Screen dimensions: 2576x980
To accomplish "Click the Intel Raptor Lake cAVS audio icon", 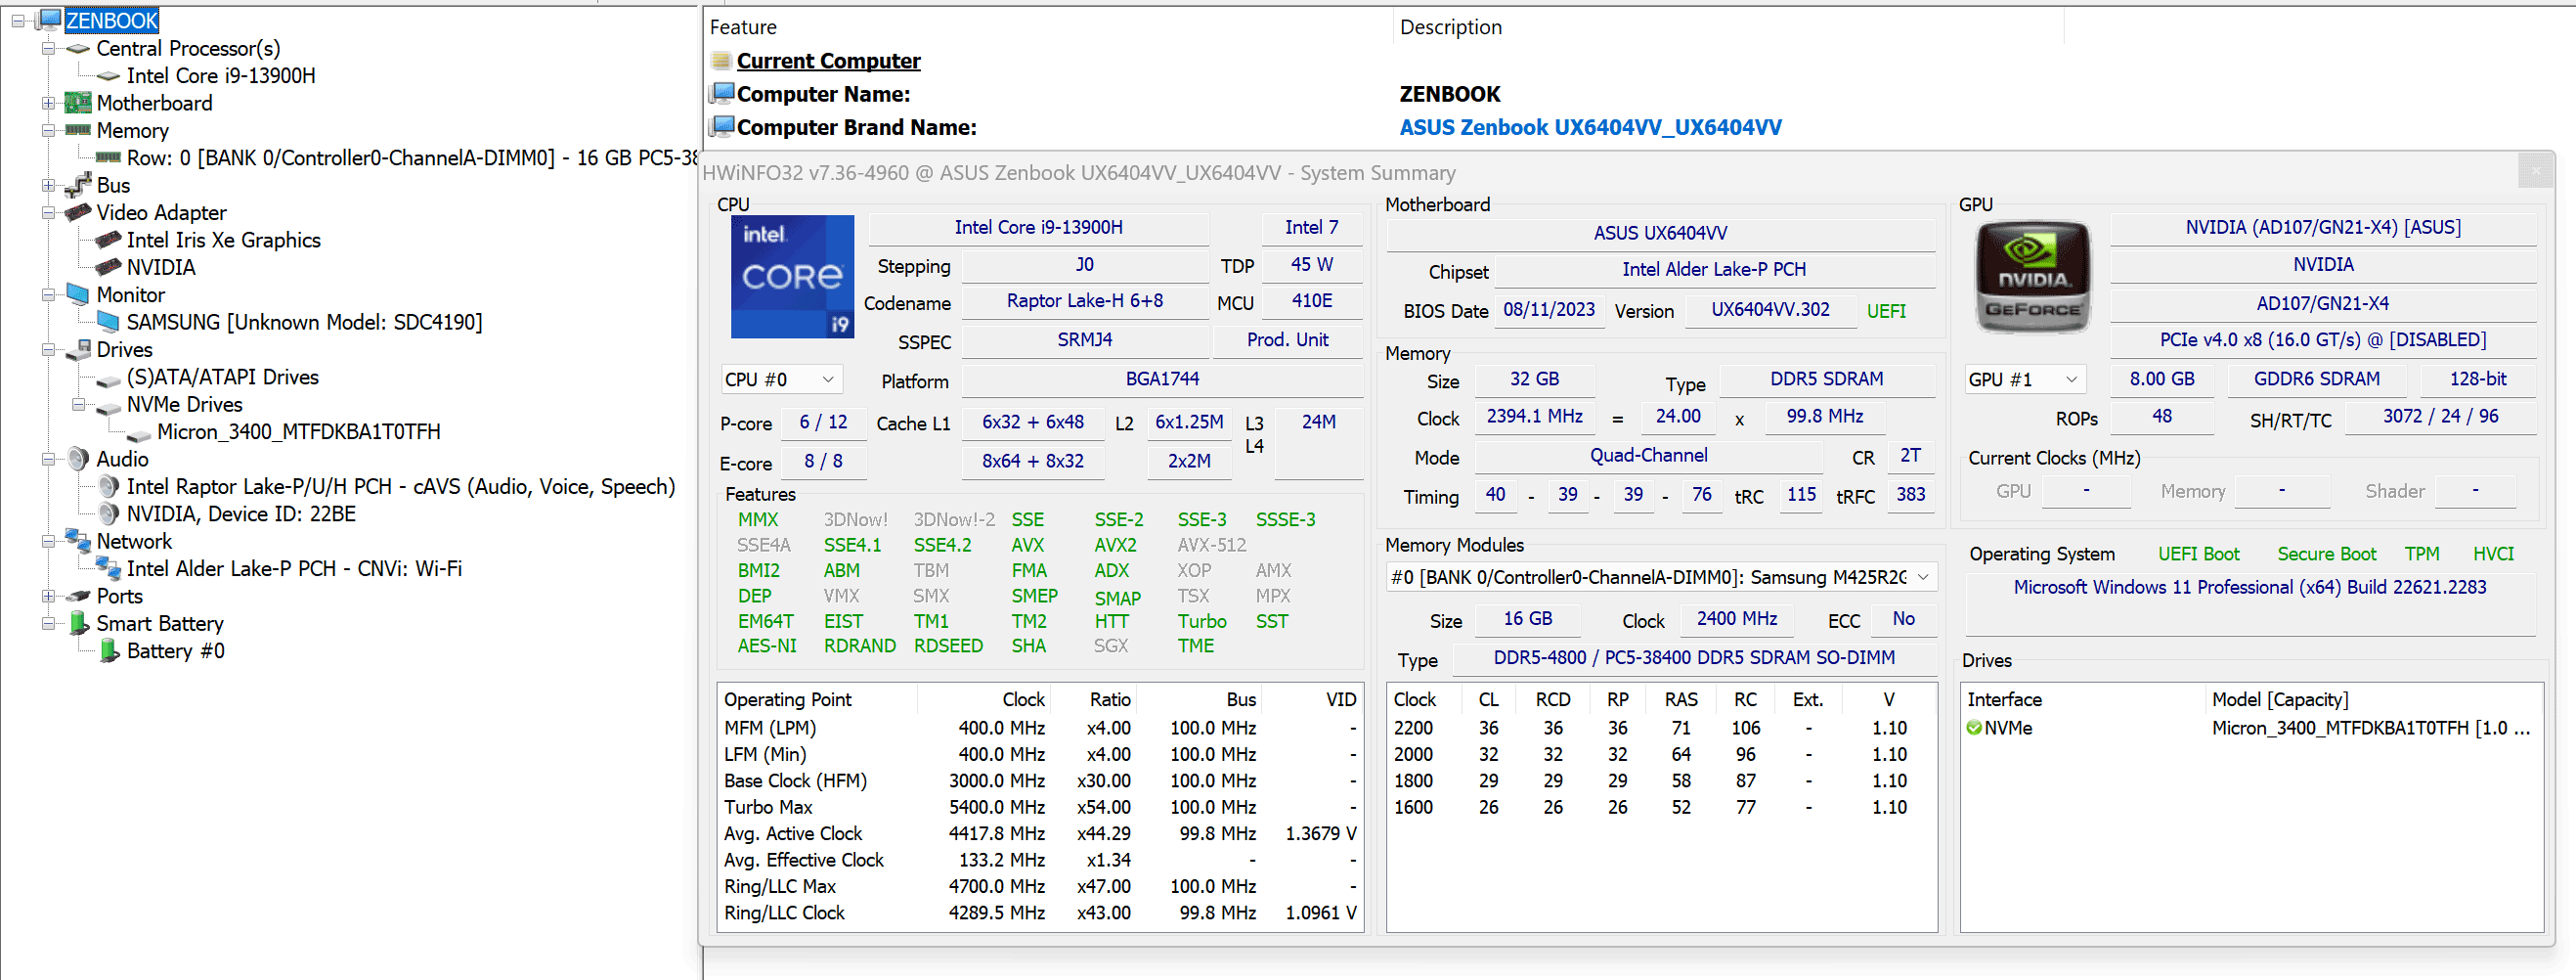I will pyautogui.click(x=108, y=487).
